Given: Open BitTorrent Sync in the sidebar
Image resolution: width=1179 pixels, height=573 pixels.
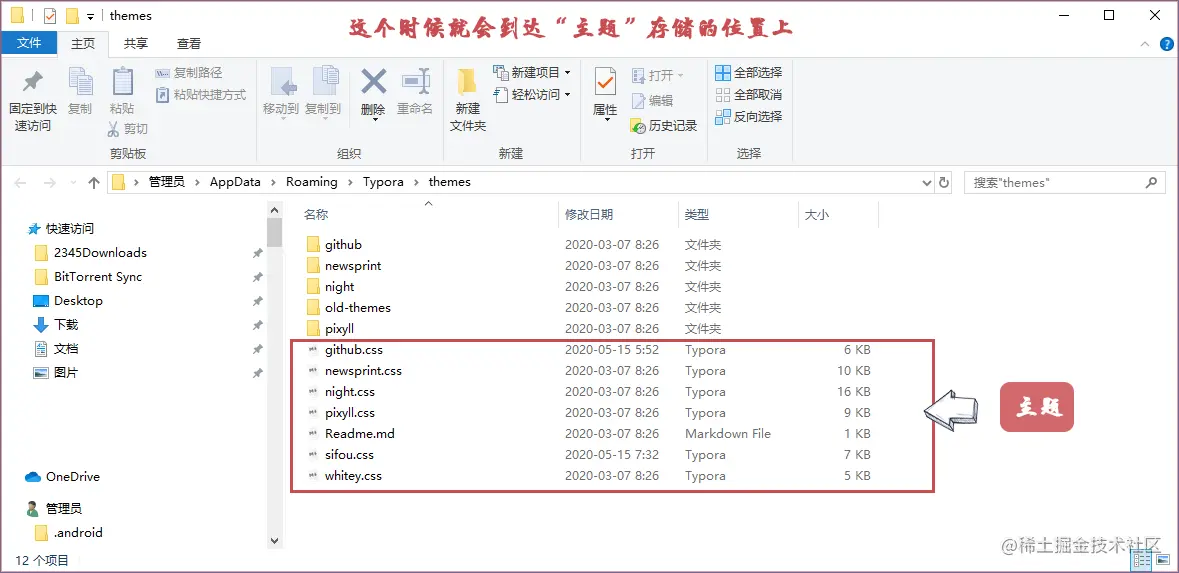Looking at the screenshot, I should tap(88, 277).
